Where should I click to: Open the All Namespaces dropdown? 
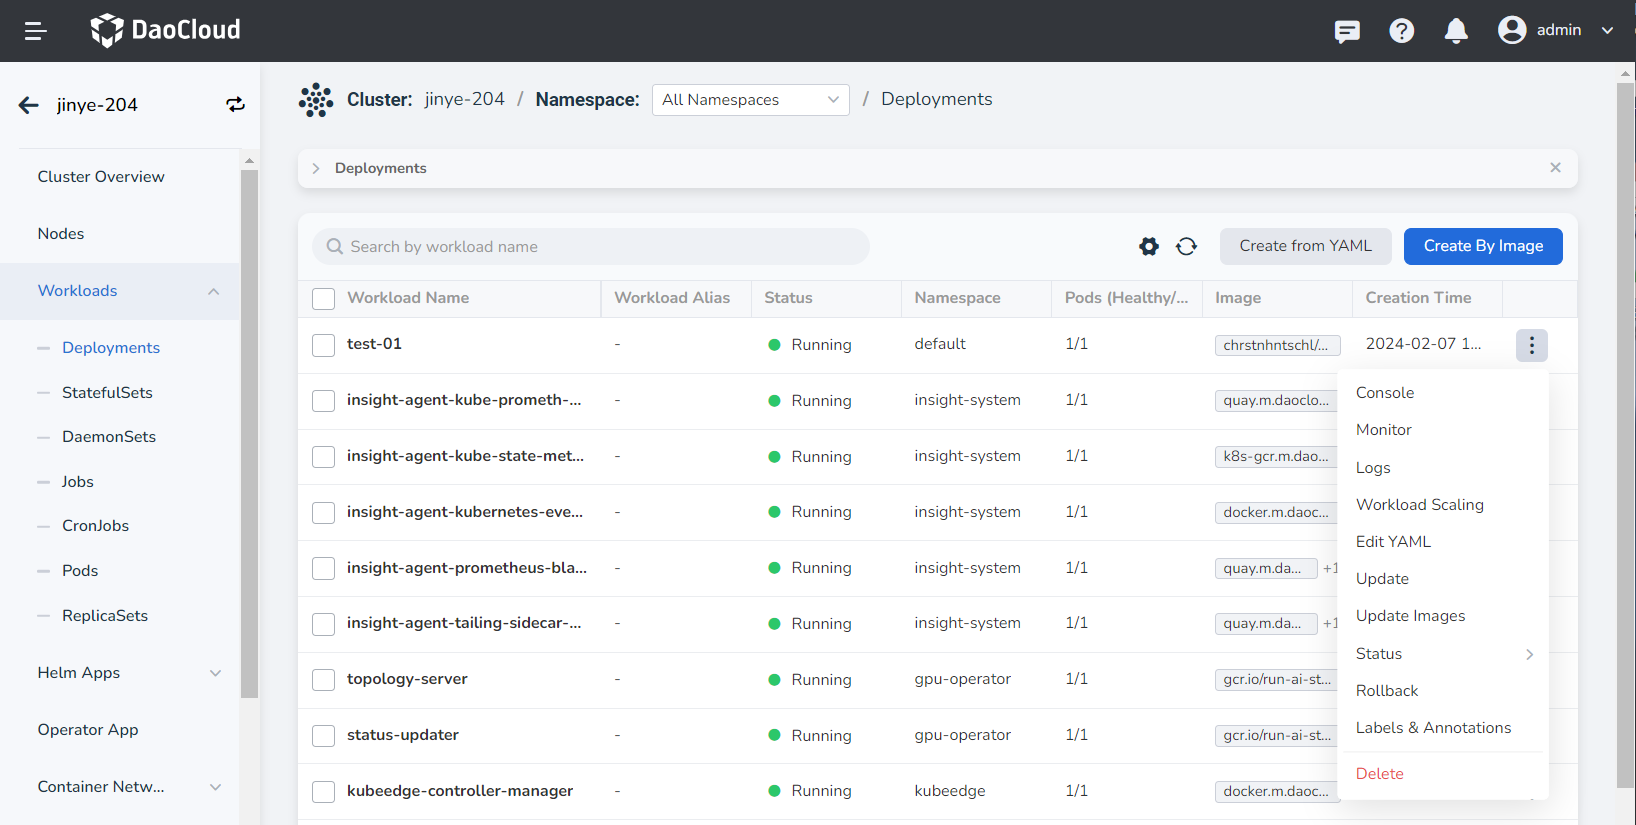pyautogui.click(x=750, y=100)
